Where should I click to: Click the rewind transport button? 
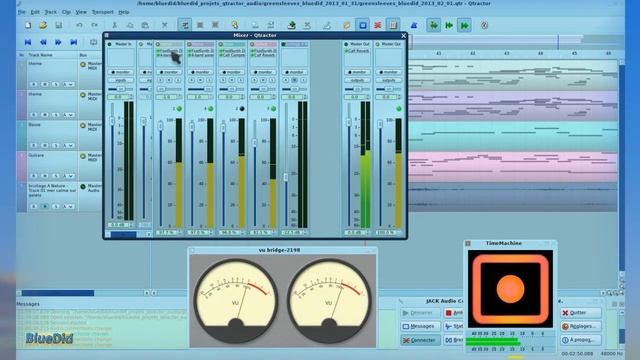point(43,42)
